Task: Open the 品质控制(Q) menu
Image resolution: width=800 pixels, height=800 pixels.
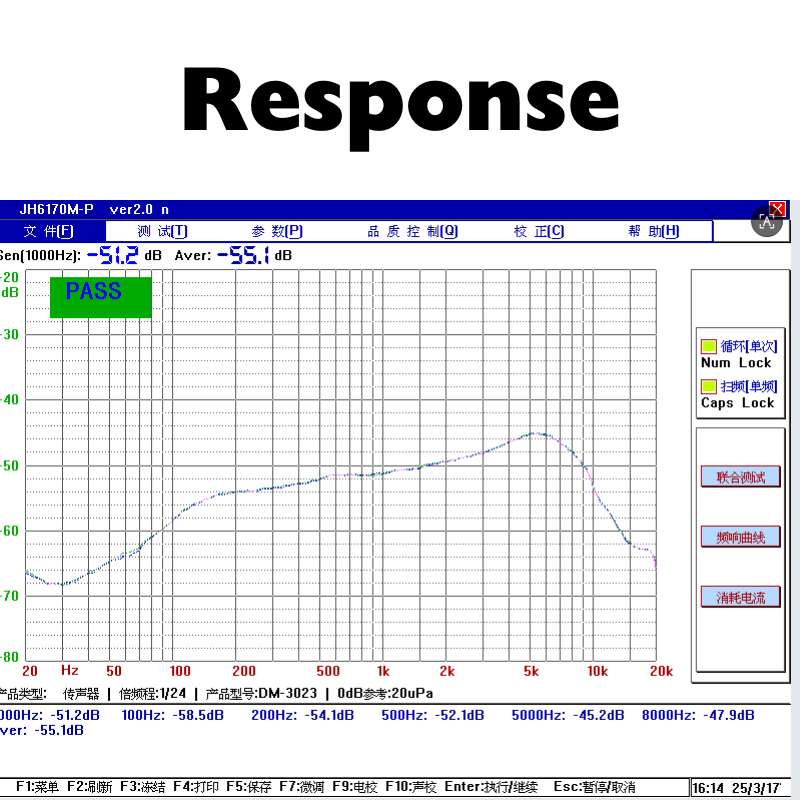Action: pyautogui.click(x=412, y=231)
